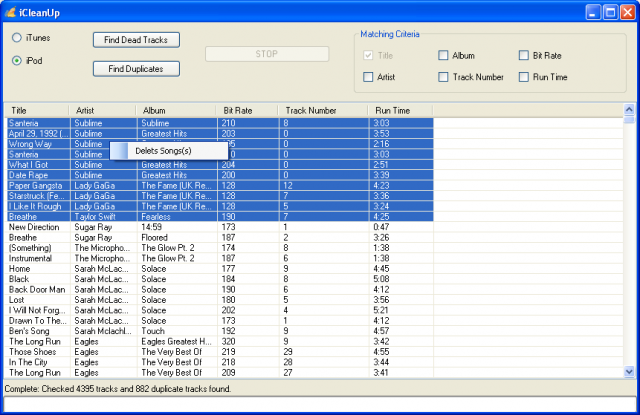Select the In The City track row
The width and height of the screenshot is (640, 415).
coord(220,362)
